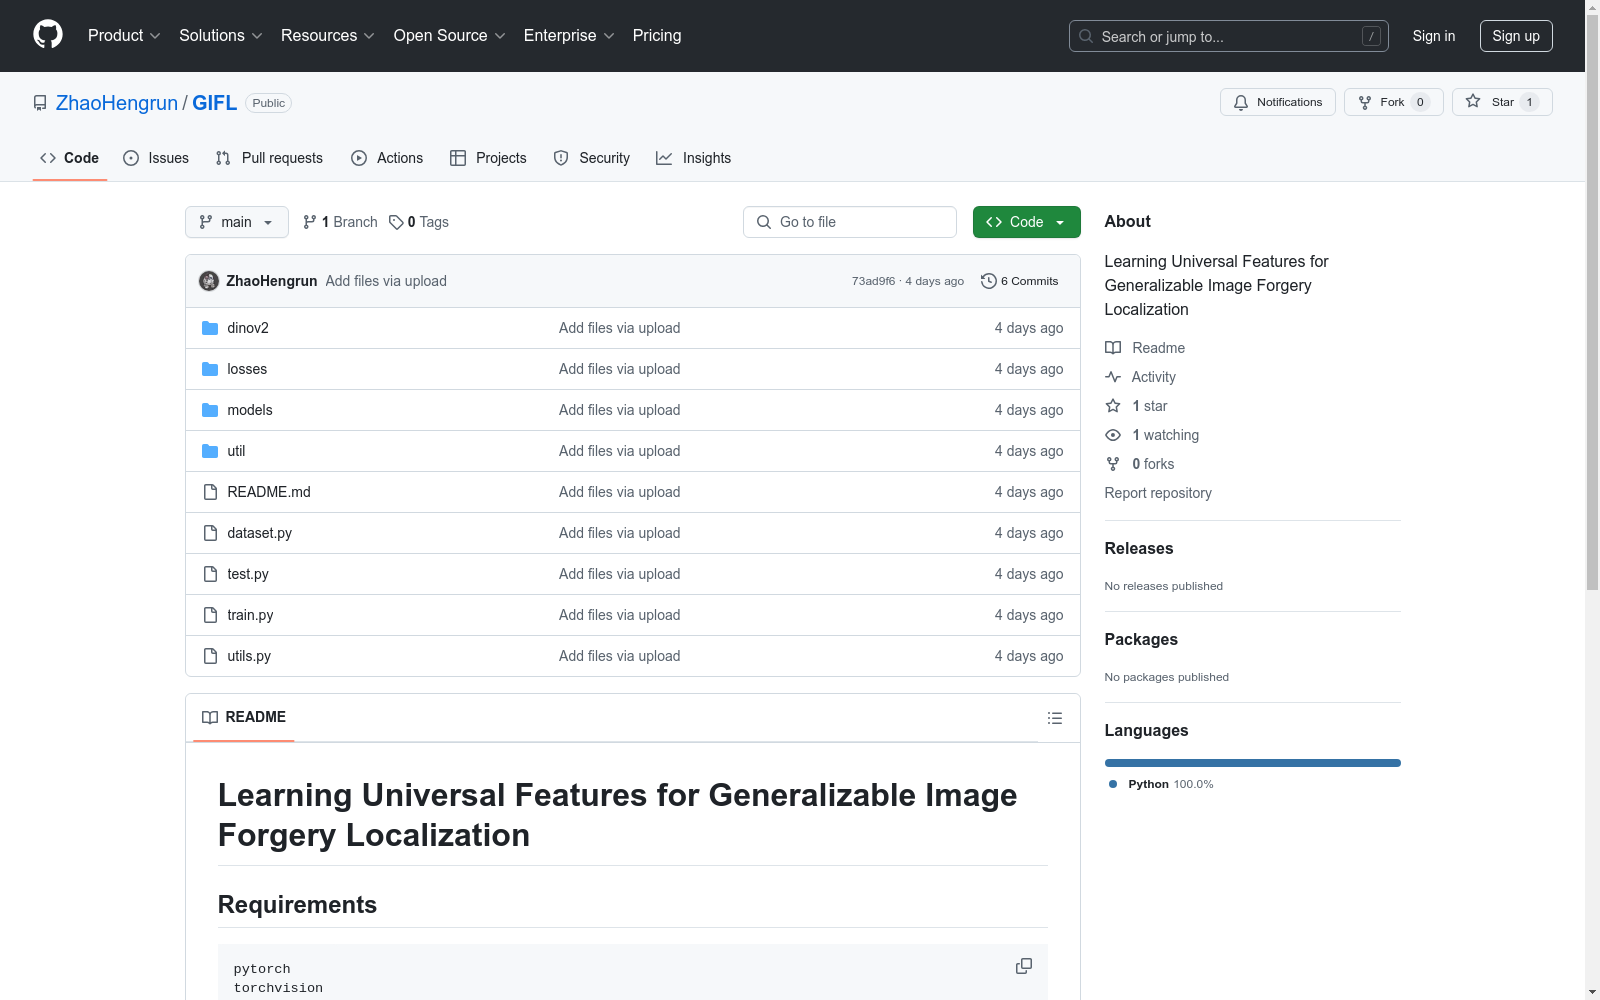Screen dimensions: 1600x1000
Task: Select the README tab in the file viewer
Action: click(244, 717)
